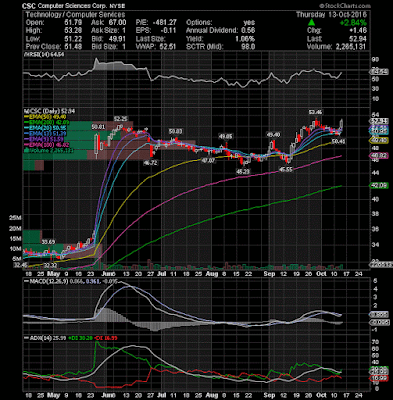Click the RSI current value tag on right axis

click(x=379, y=72)
